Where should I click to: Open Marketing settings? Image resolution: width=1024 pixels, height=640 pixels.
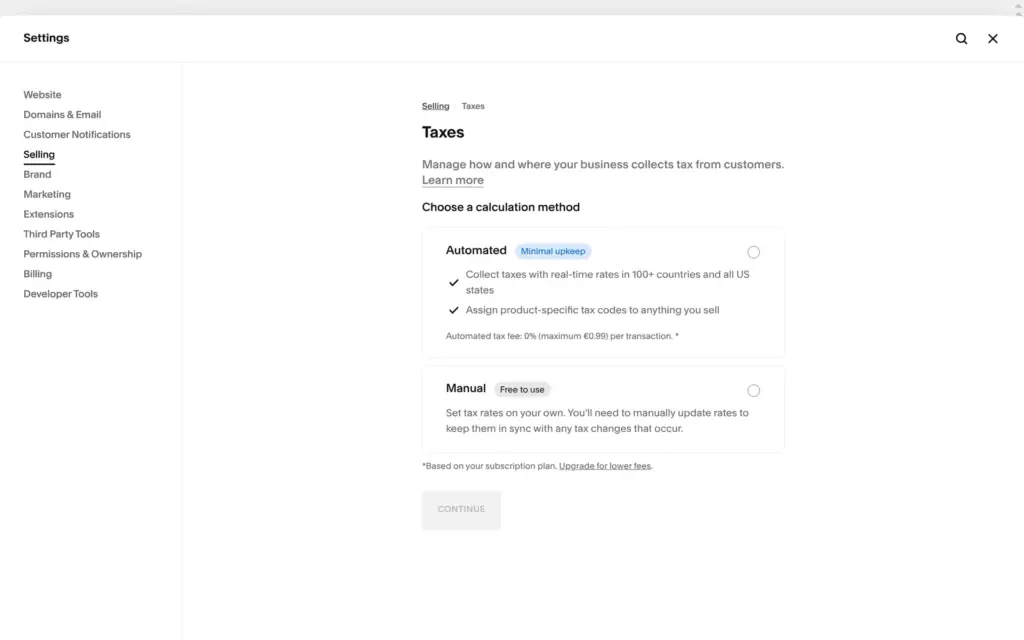click(47, 194)
